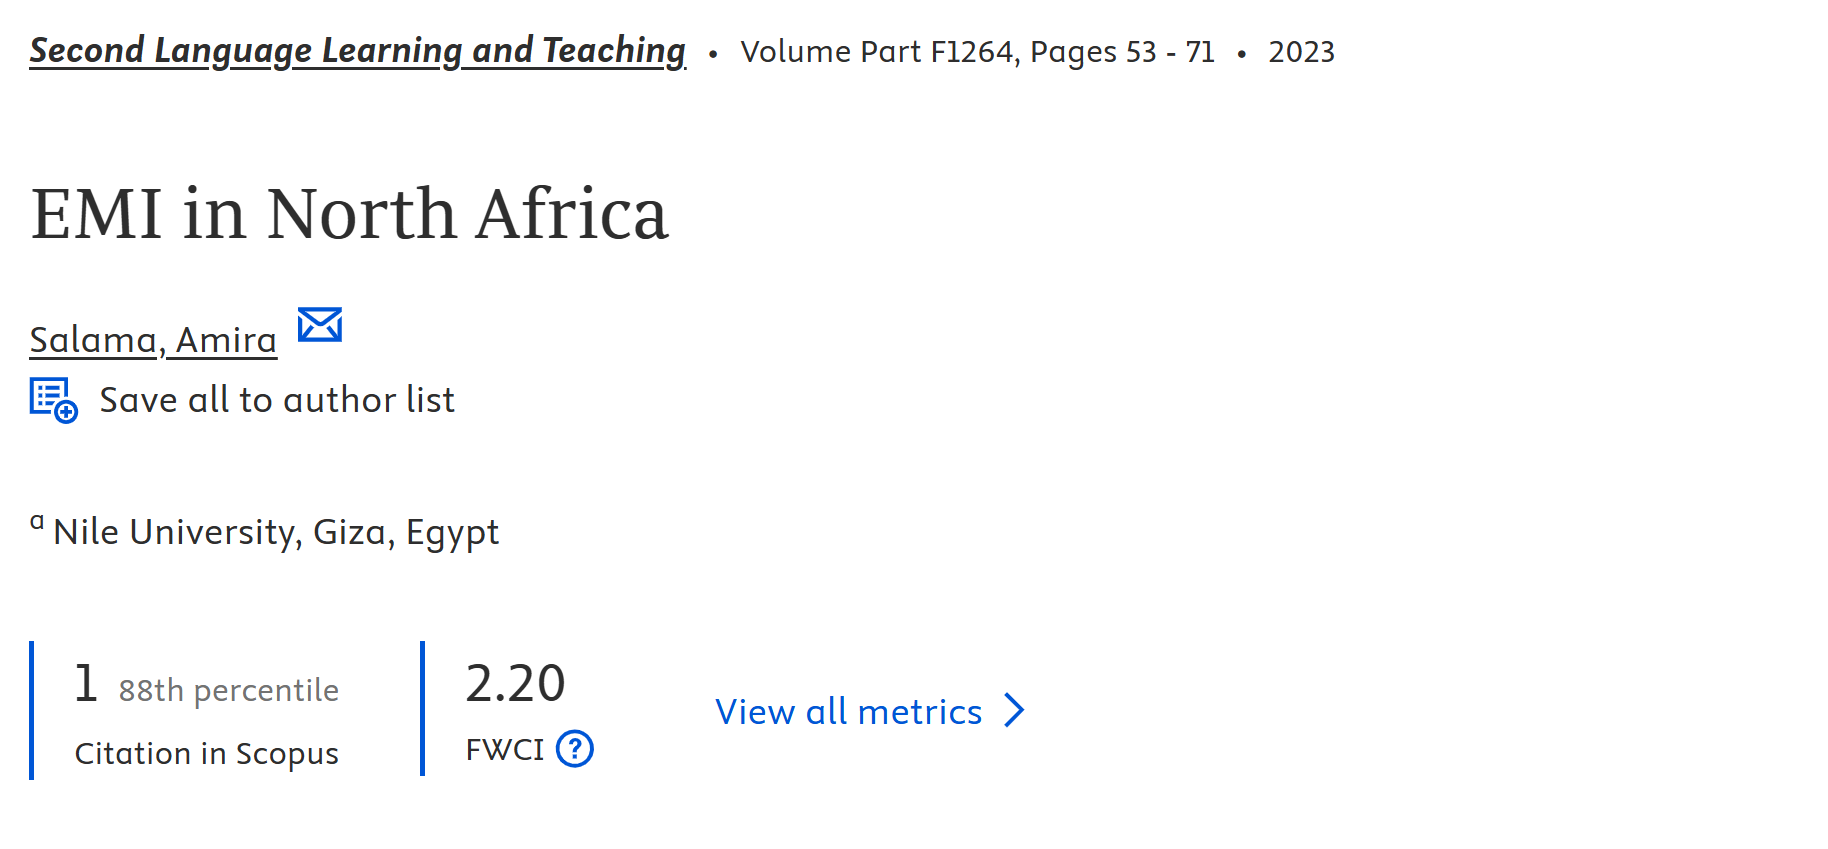Open author profile for Salama, Amira
The height and width of the screenshot is (849, 1828).
153,340
